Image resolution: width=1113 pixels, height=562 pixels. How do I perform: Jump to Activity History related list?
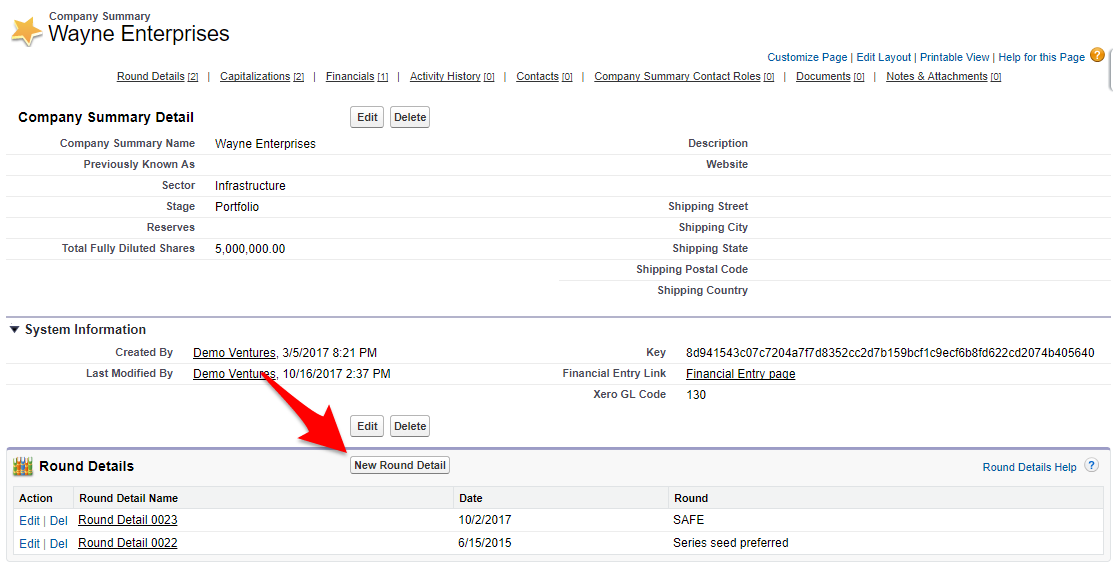click(452, 77)
